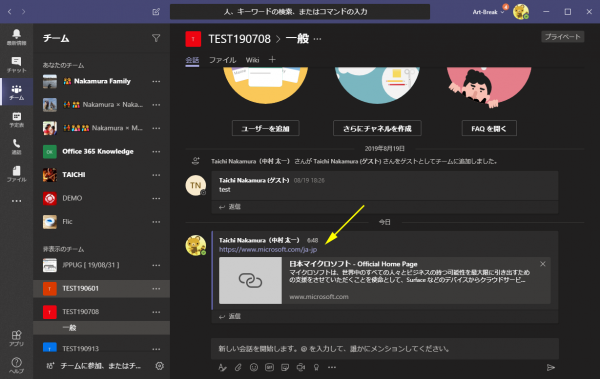The width and height of the screenshot is (600, 379).
Task: Open the Activity bell icon in sidebar
Action: pos(16,37)
